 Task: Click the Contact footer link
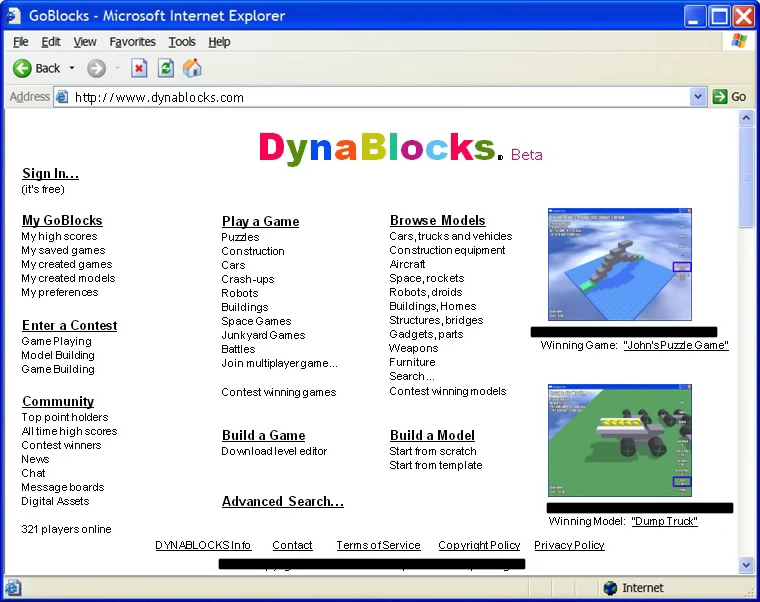click(292, 545)
